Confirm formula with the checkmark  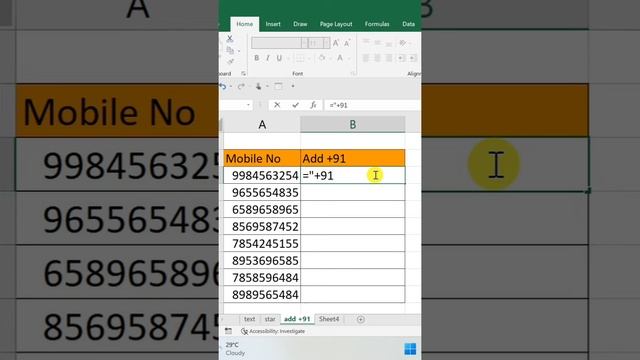point(296,105)
